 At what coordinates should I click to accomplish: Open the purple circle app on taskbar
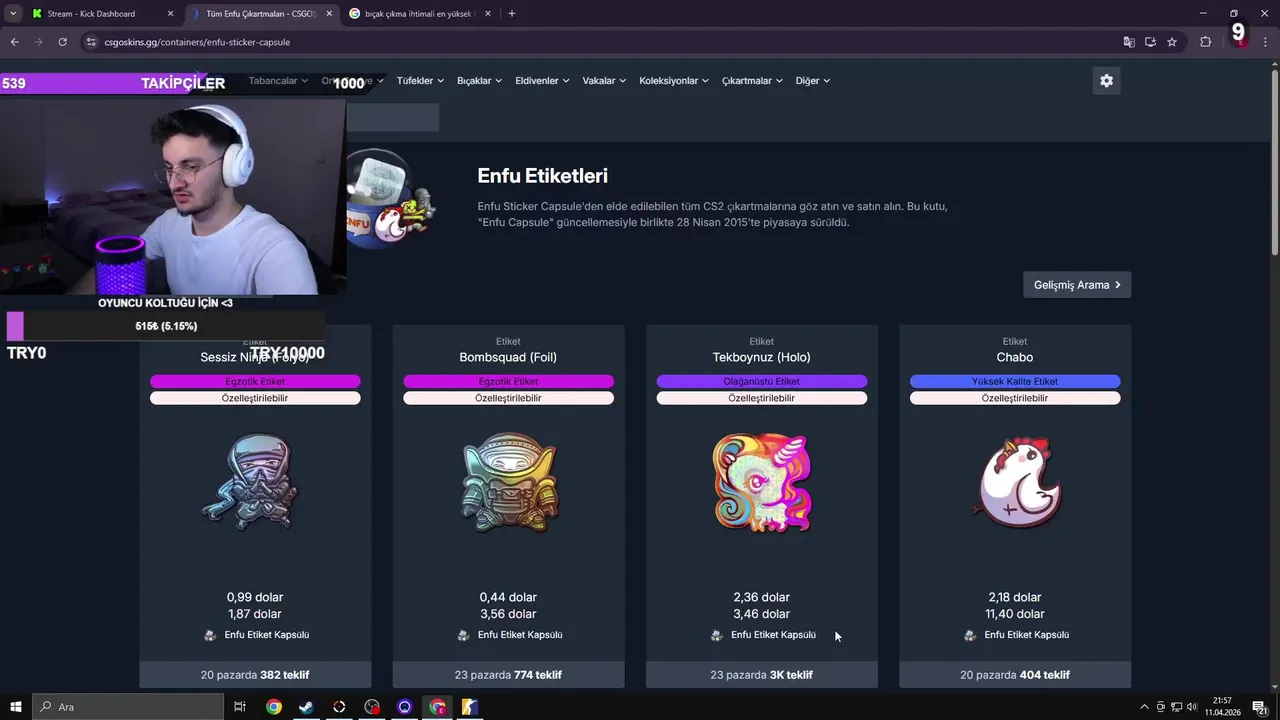404,707
